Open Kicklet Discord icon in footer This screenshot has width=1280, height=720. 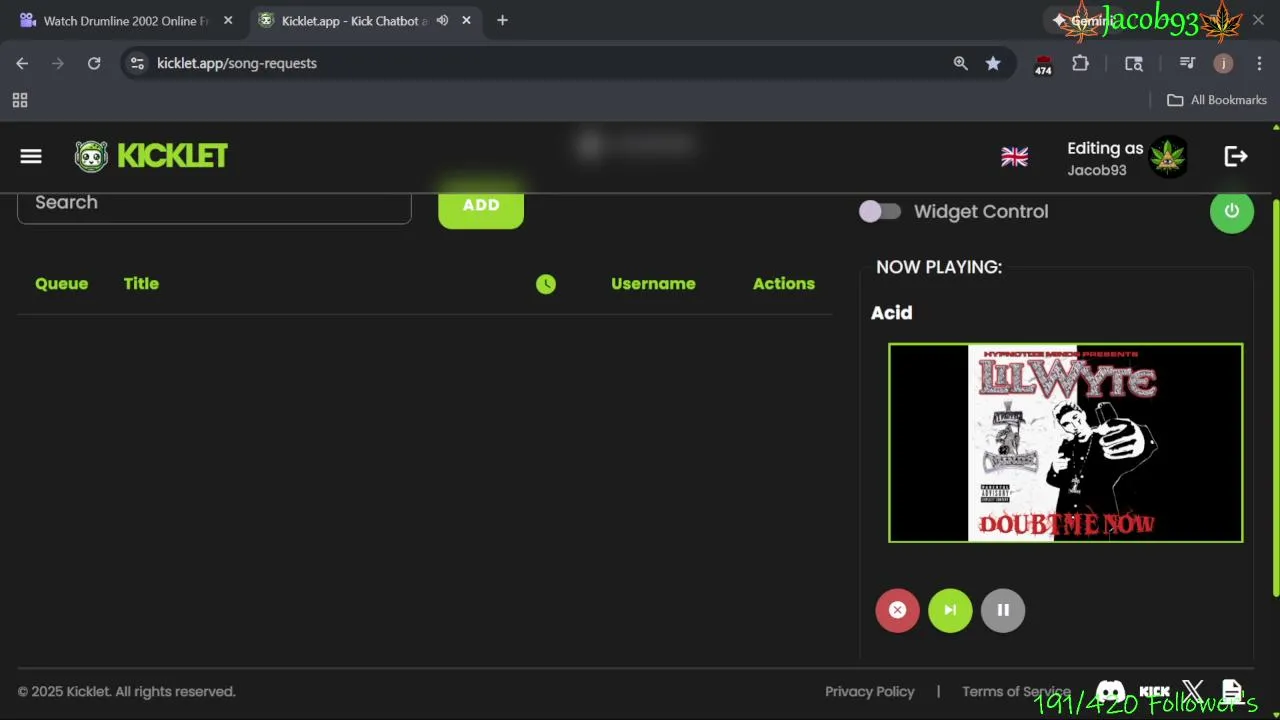tap(1110, 691)
